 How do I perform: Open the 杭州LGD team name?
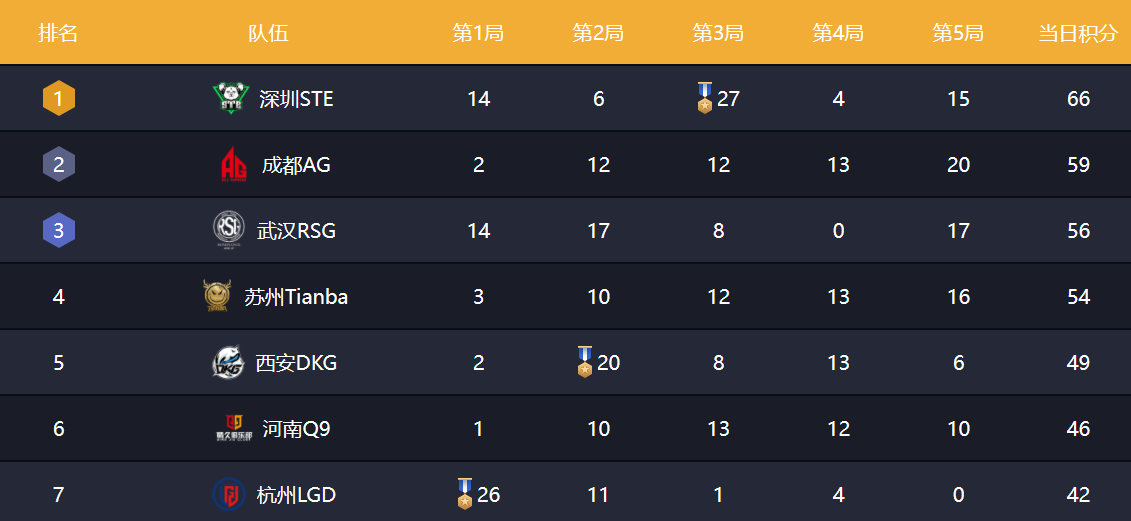tap(296, 494)
